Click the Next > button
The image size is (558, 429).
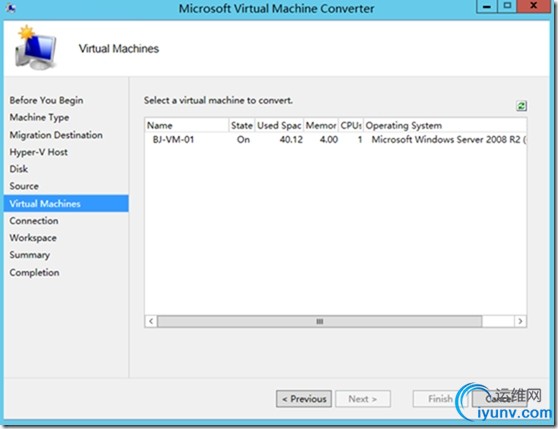coord(363,399)
